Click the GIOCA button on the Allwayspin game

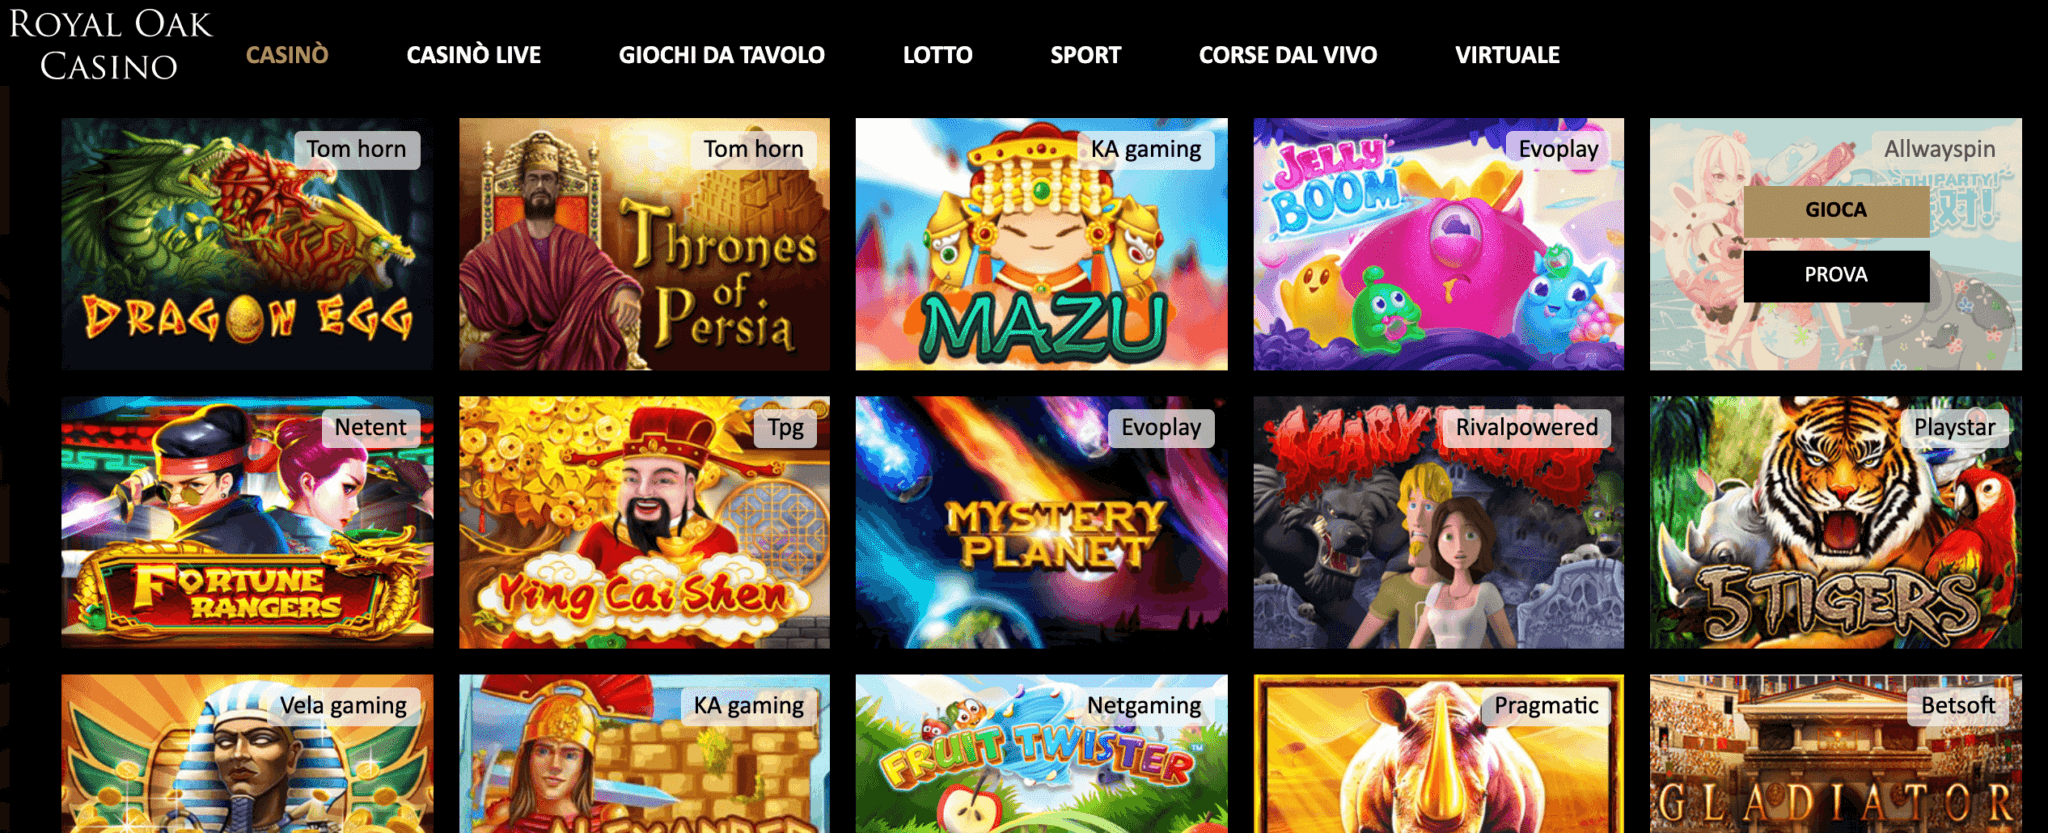pyautogui.click(x=1836, y=210)
